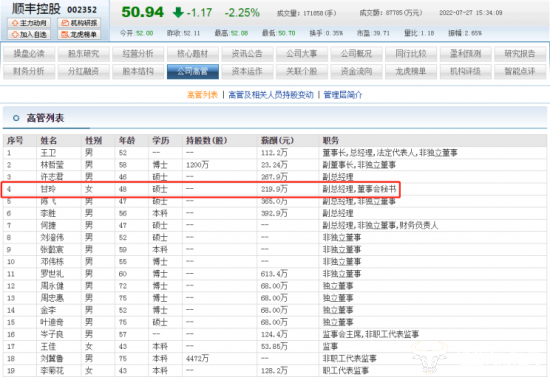Open the 龙虎榜单 button near stock name
Image resolution: width=550 pixels, height=377 pixels.
click(x=79, y=34)
